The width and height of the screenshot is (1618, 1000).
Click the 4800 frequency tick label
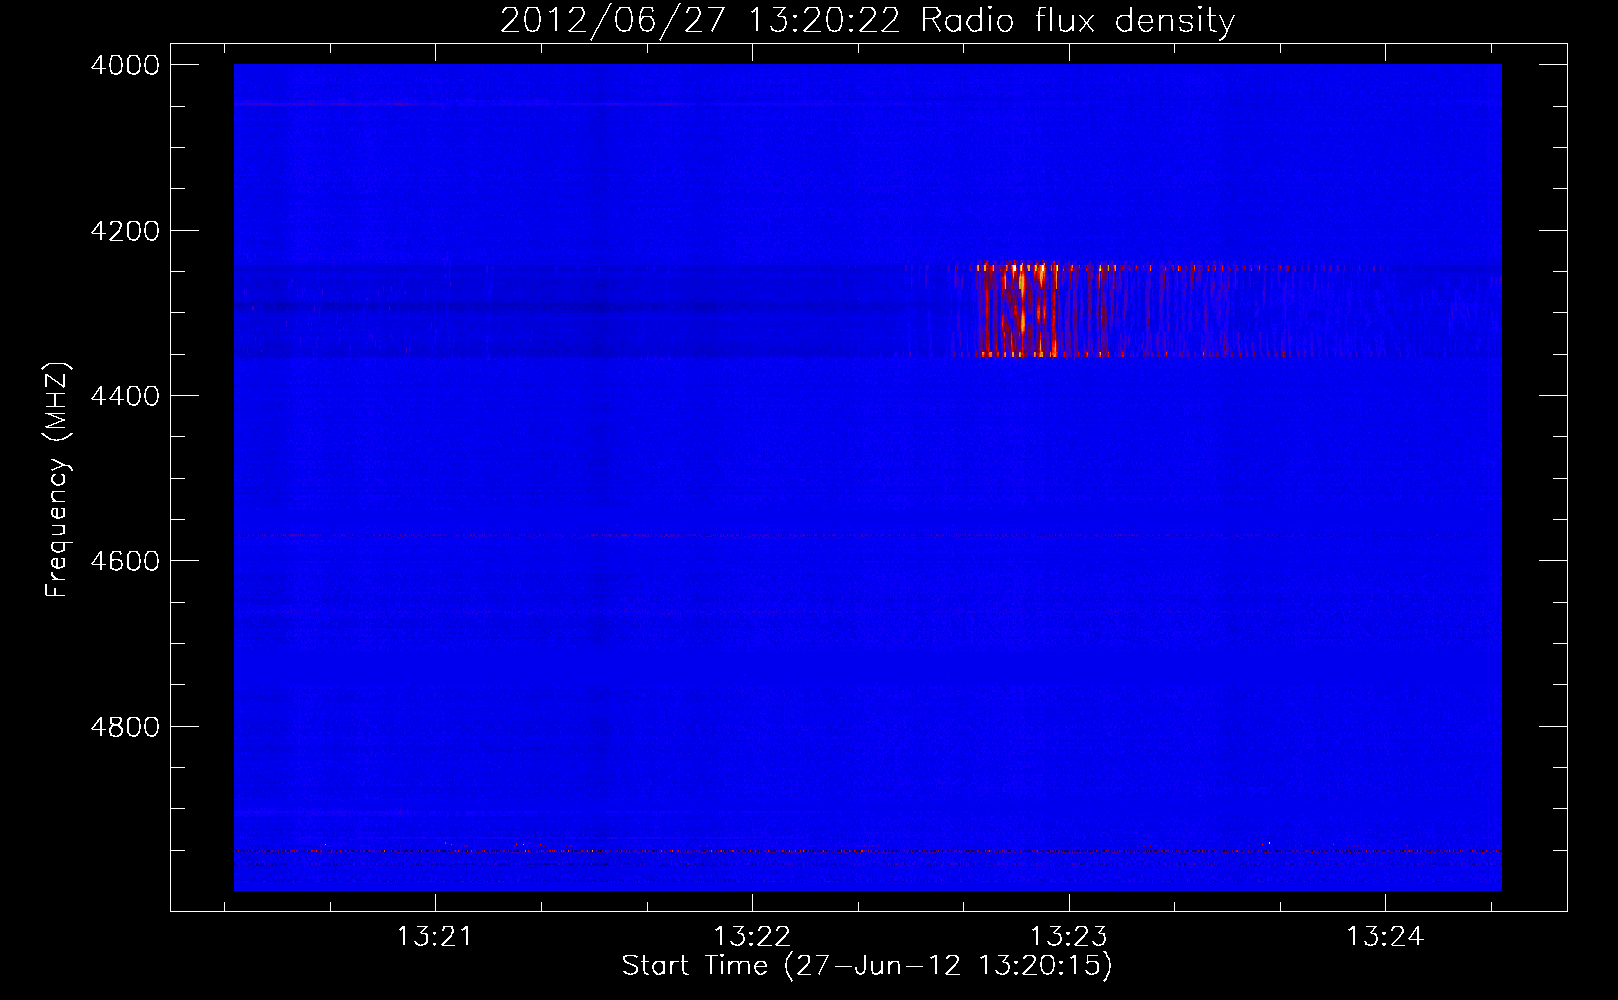click(x=125, y=727)
